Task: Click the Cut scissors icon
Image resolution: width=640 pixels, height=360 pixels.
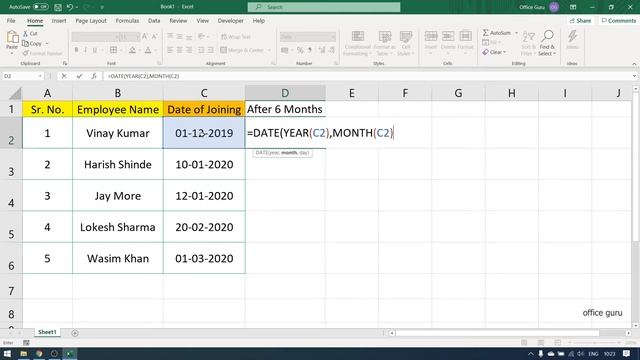Action: (x=25, y=33)
